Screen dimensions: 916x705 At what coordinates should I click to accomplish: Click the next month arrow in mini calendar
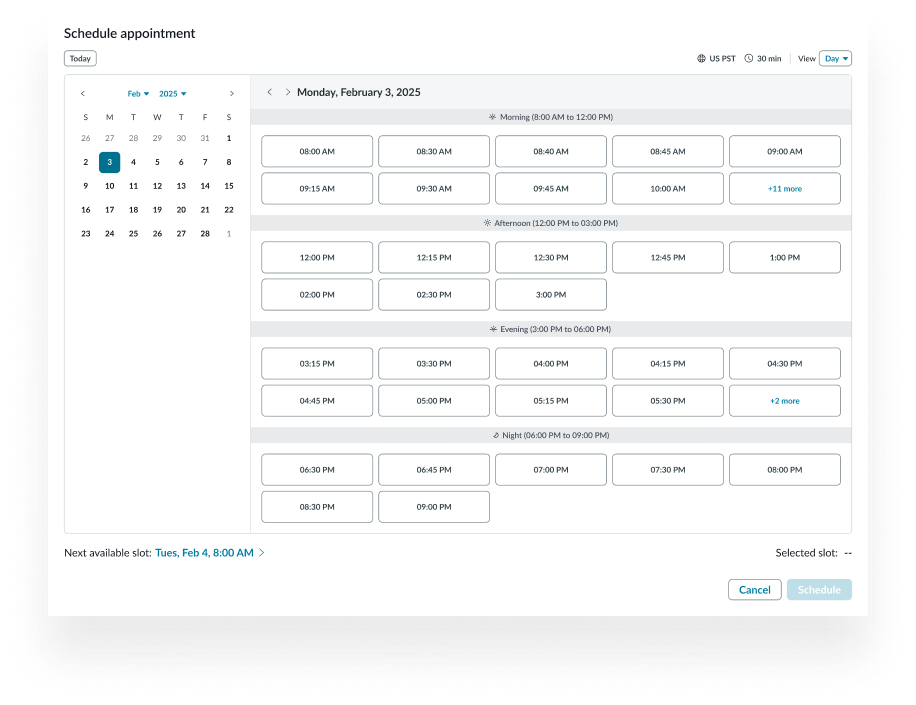point(231,93)
